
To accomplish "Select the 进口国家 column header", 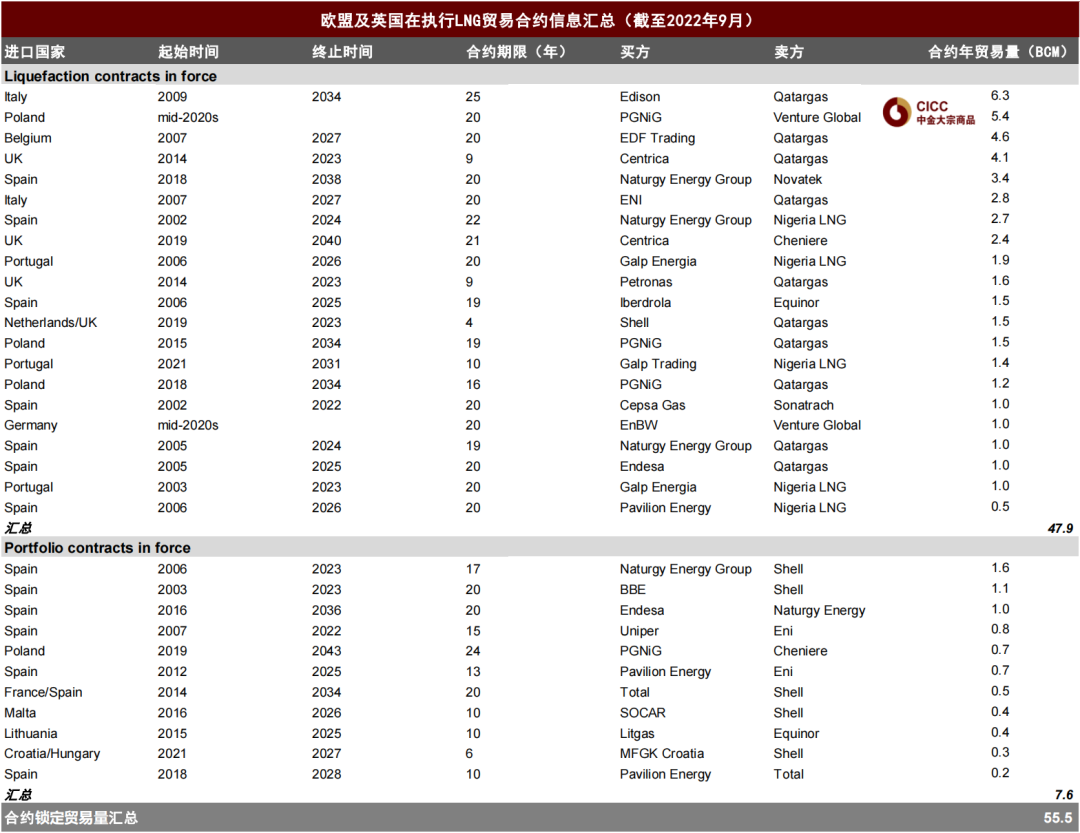I will 34,52.
